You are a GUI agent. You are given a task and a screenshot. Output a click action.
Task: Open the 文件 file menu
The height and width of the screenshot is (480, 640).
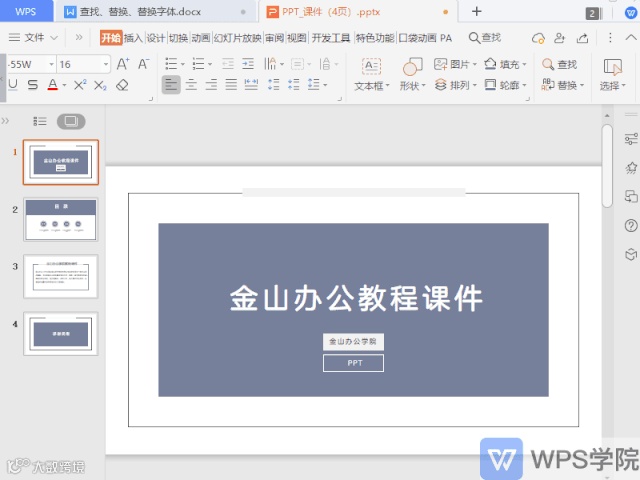[33, 38]
